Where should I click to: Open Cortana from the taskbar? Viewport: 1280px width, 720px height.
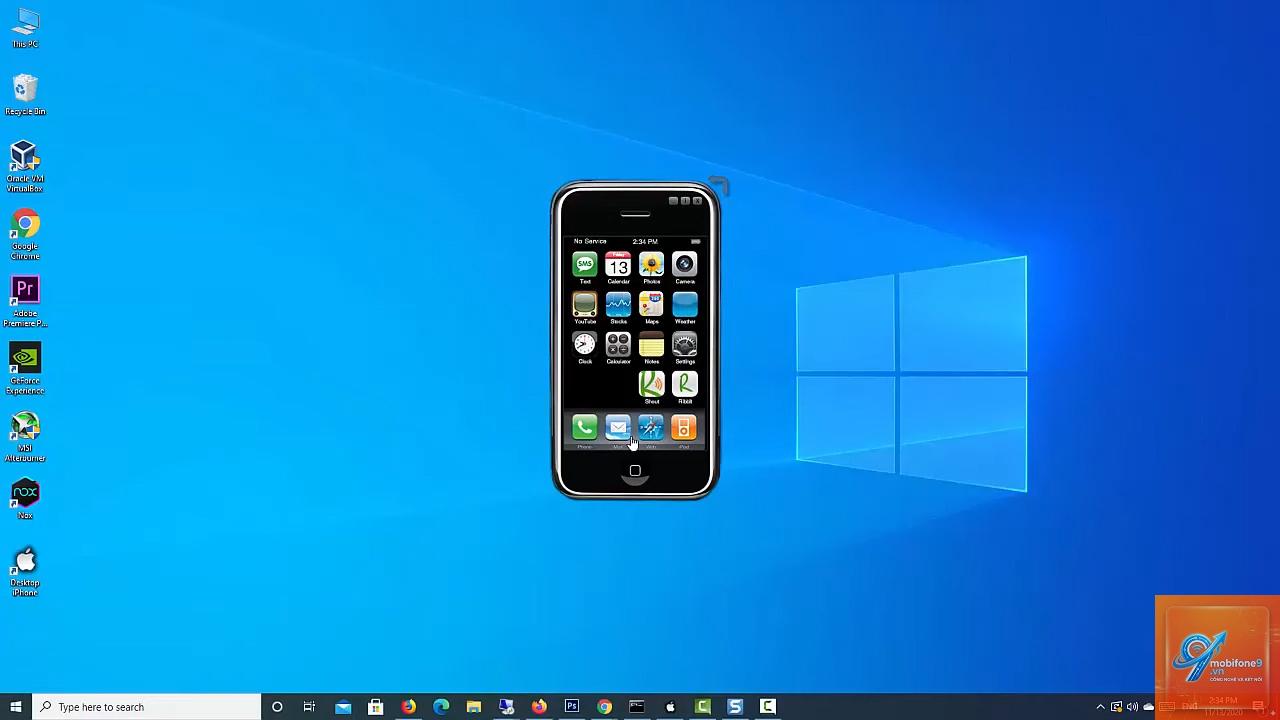tap(277, 707)
